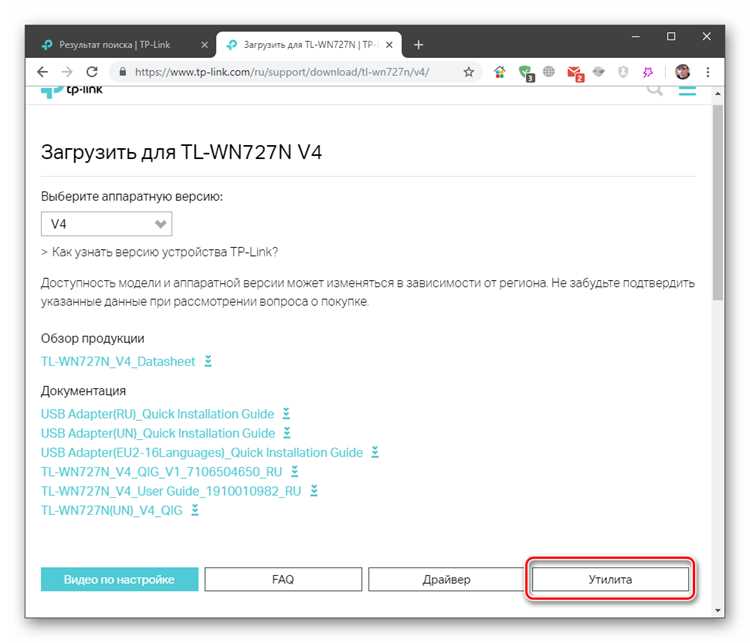Go back with the browser back arrow
750x643 pixels.
click(43, 72)
